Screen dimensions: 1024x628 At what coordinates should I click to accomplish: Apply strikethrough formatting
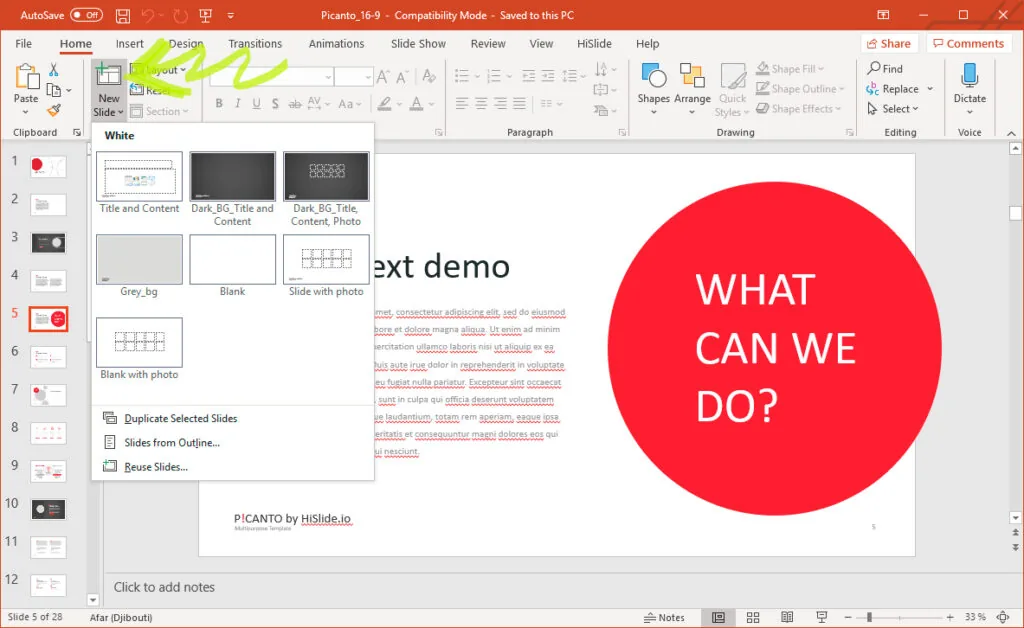(295, 103)
